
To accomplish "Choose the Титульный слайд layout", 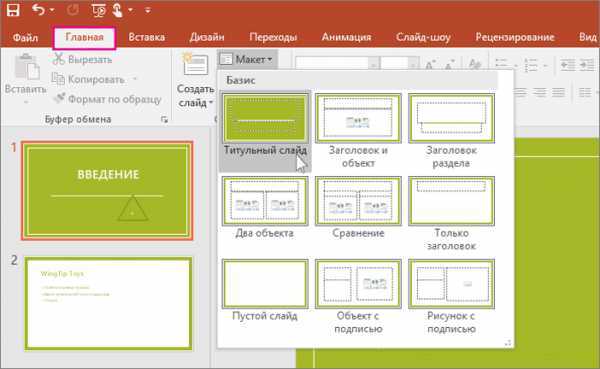I will (x=265, y=131).
